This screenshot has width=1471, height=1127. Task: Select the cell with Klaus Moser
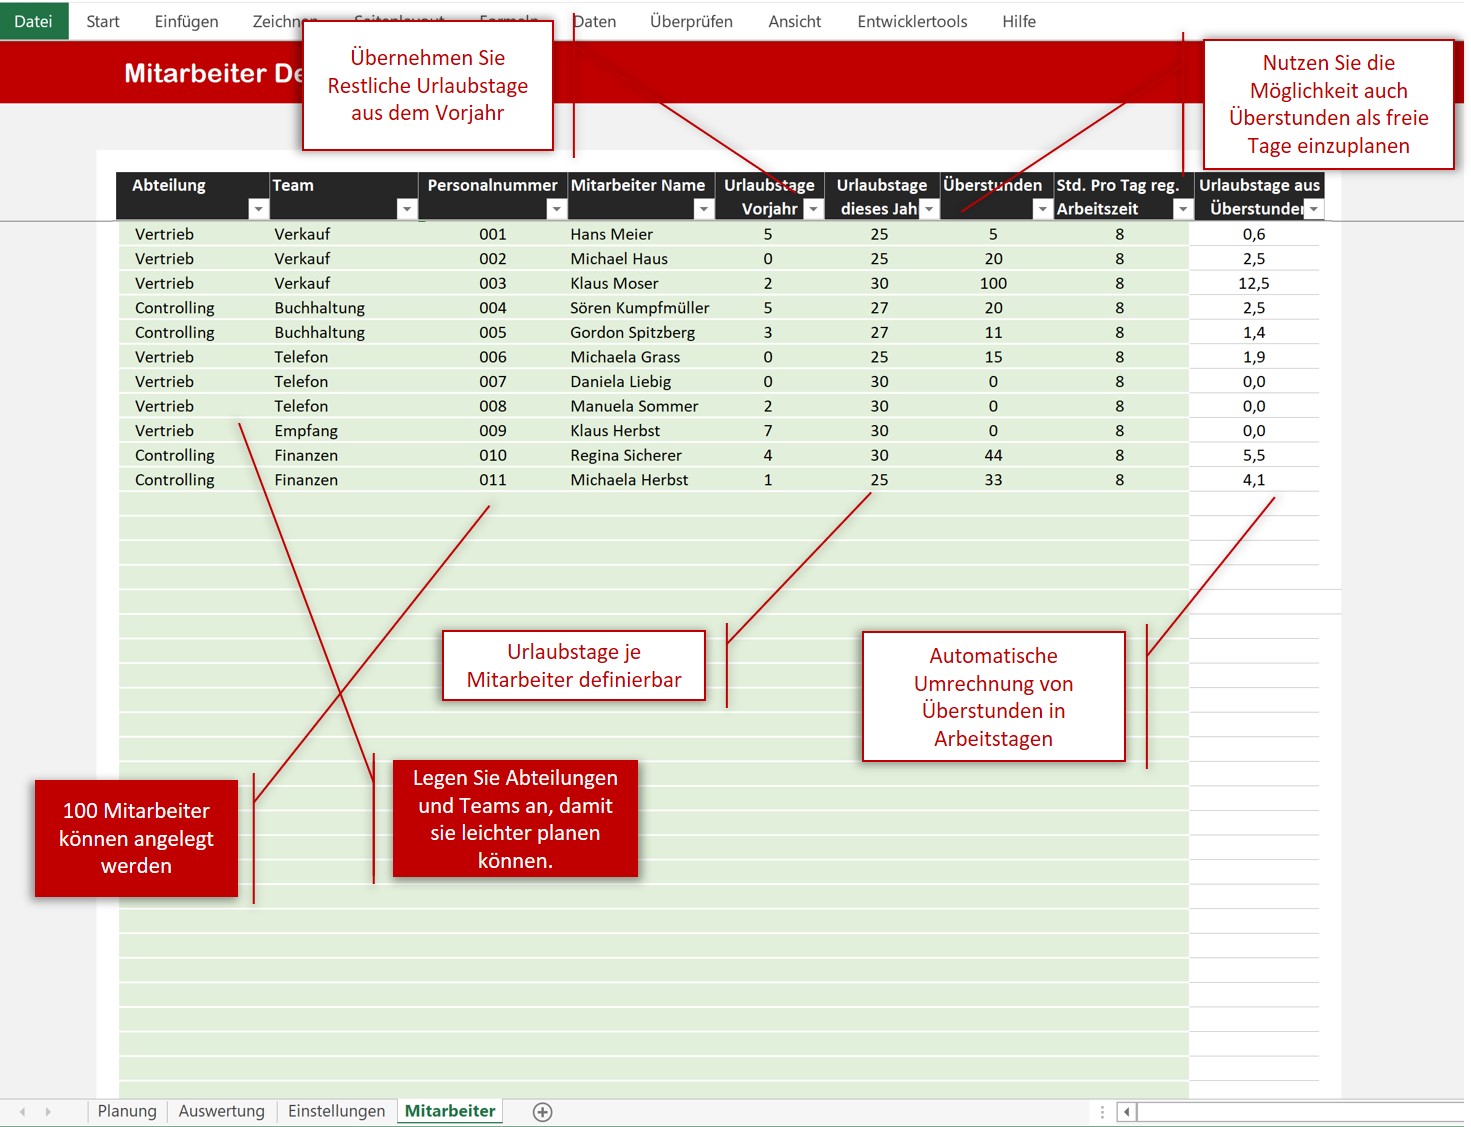pos(614,283)
